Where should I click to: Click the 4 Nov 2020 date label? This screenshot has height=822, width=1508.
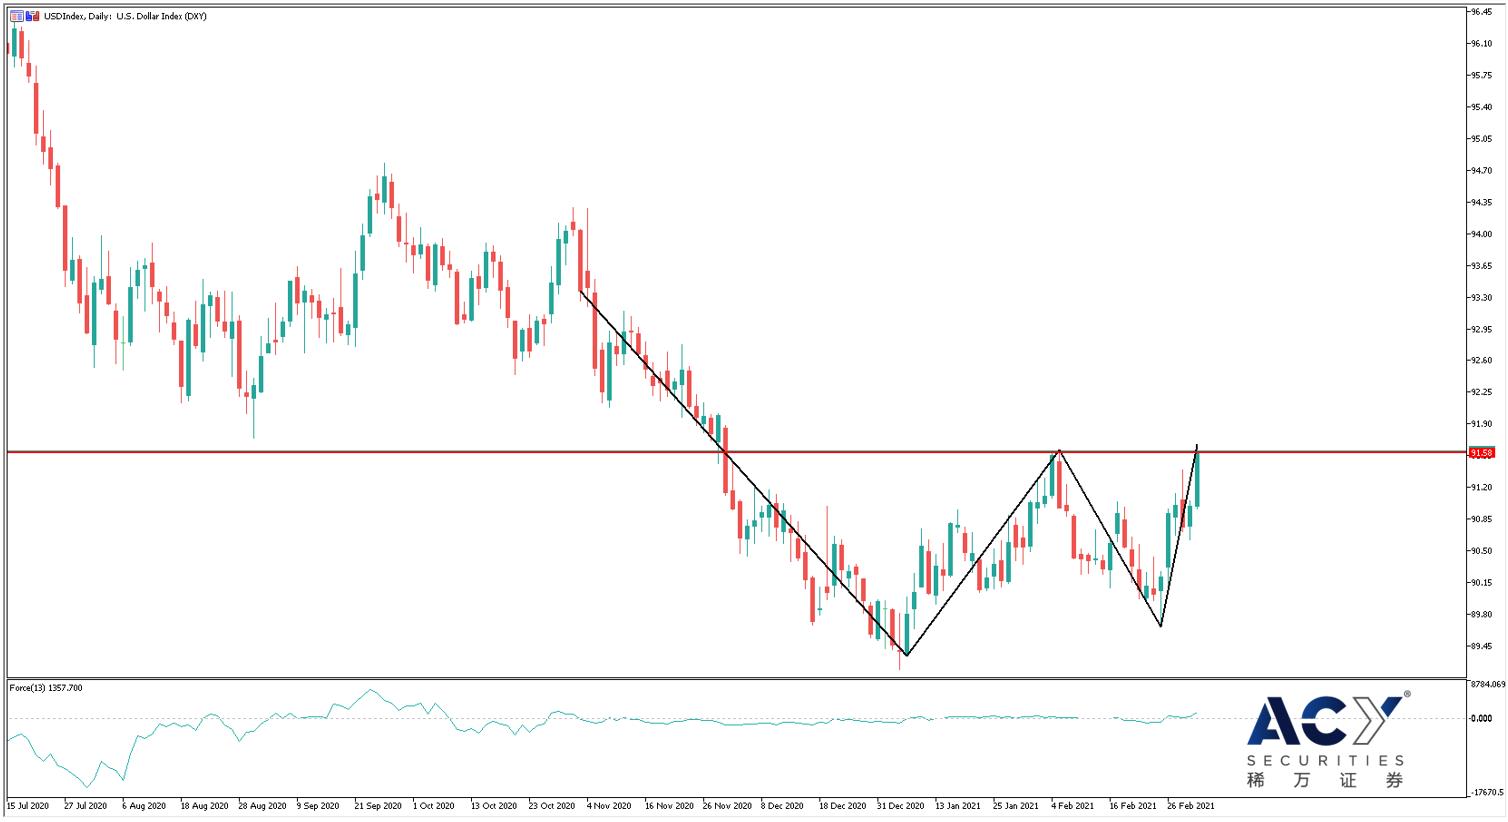pyautogui.click(x=610, y=805)
